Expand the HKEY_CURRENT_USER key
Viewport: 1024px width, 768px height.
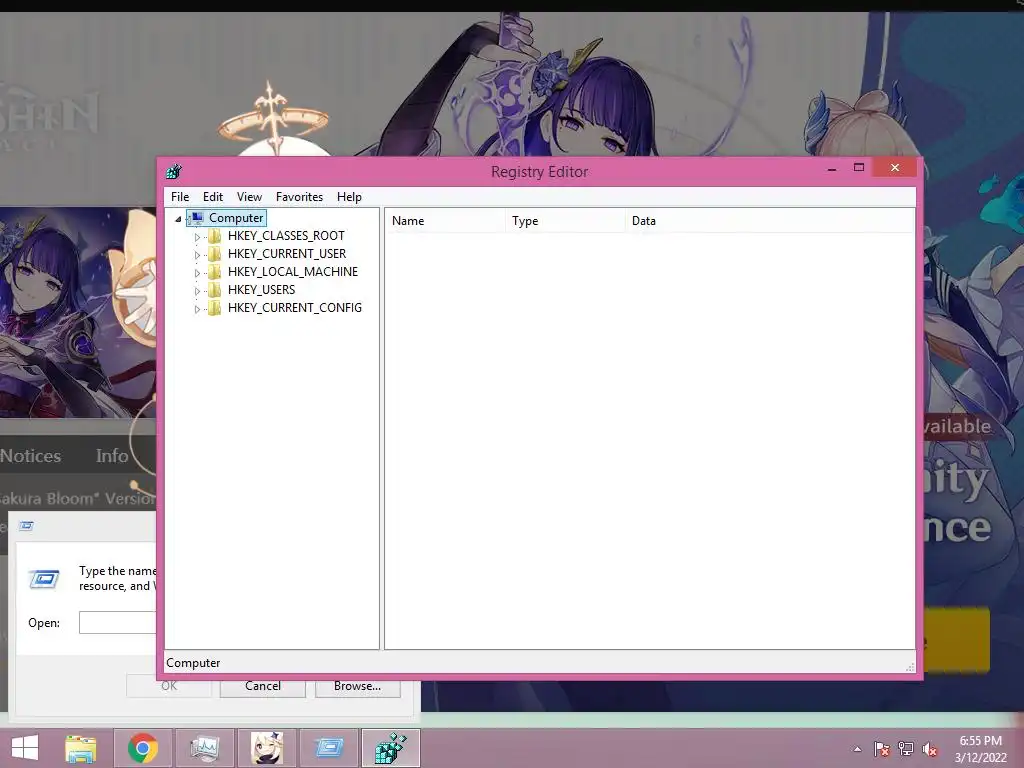point(197,255)
